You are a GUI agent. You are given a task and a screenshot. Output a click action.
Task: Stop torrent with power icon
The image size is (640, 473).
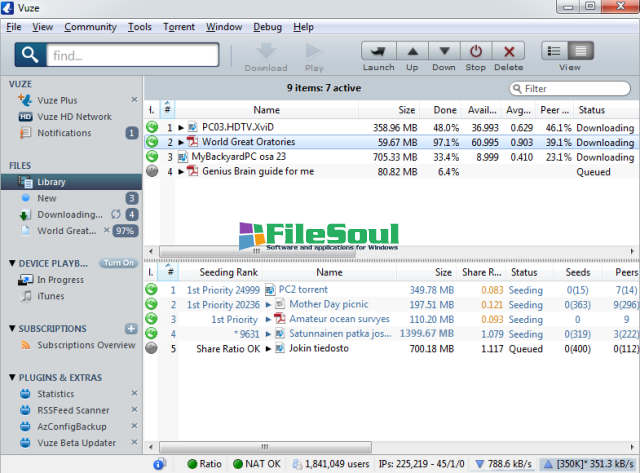476,51
